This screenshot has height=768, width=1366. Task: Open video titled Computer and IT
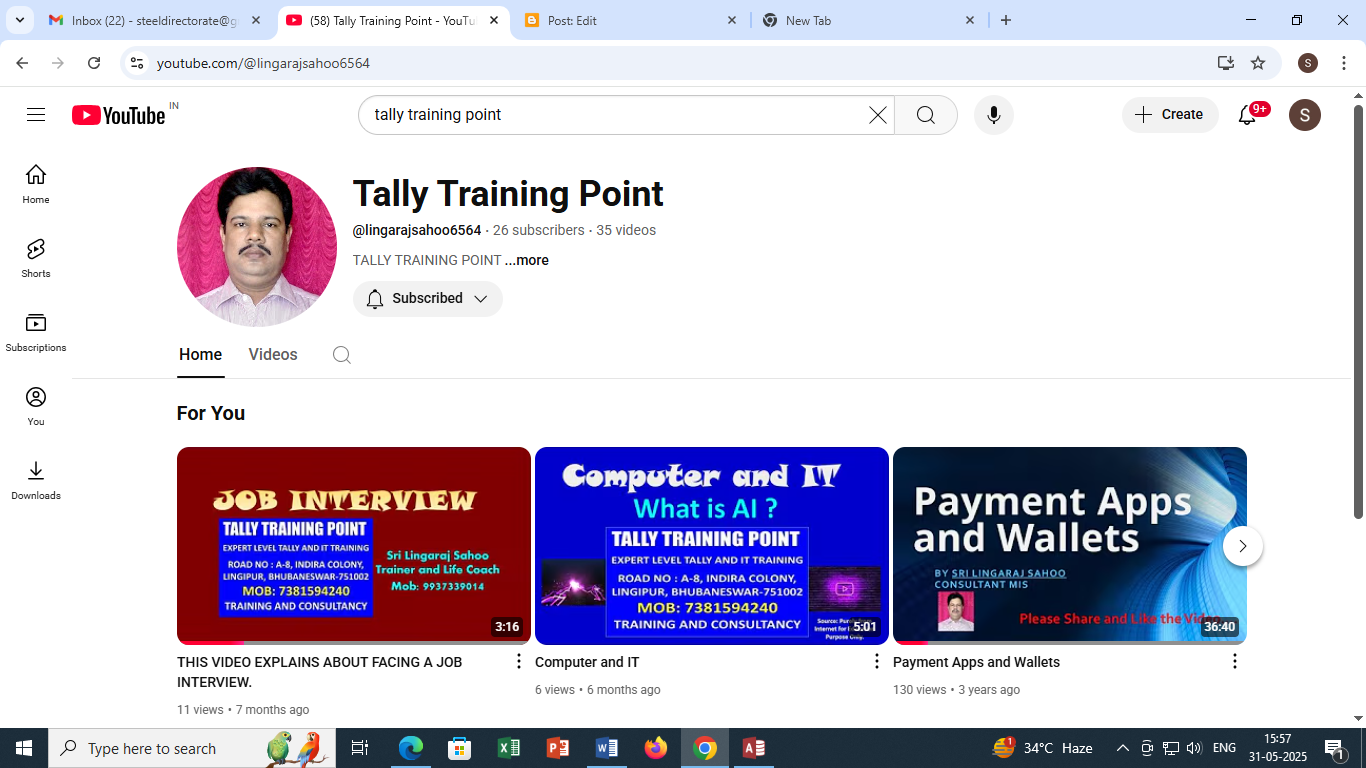(587, 662)
